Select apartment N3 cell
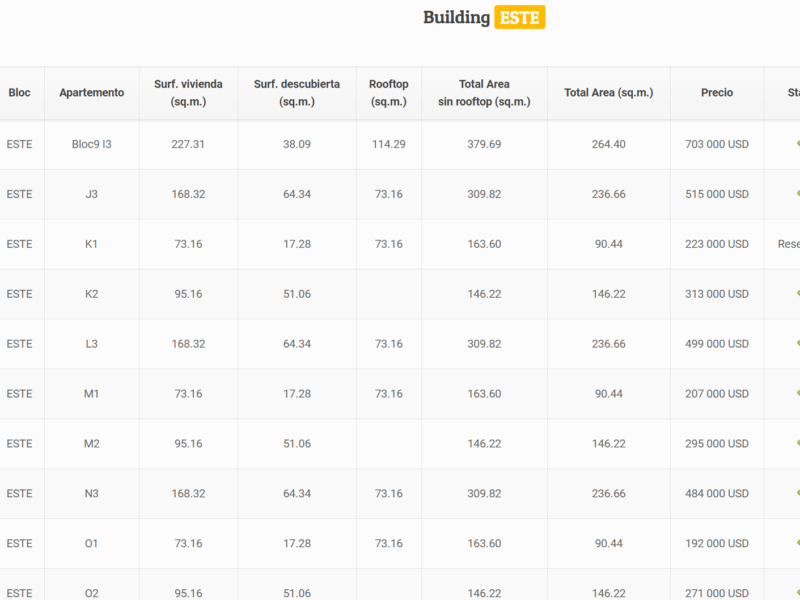 (91, 494)
